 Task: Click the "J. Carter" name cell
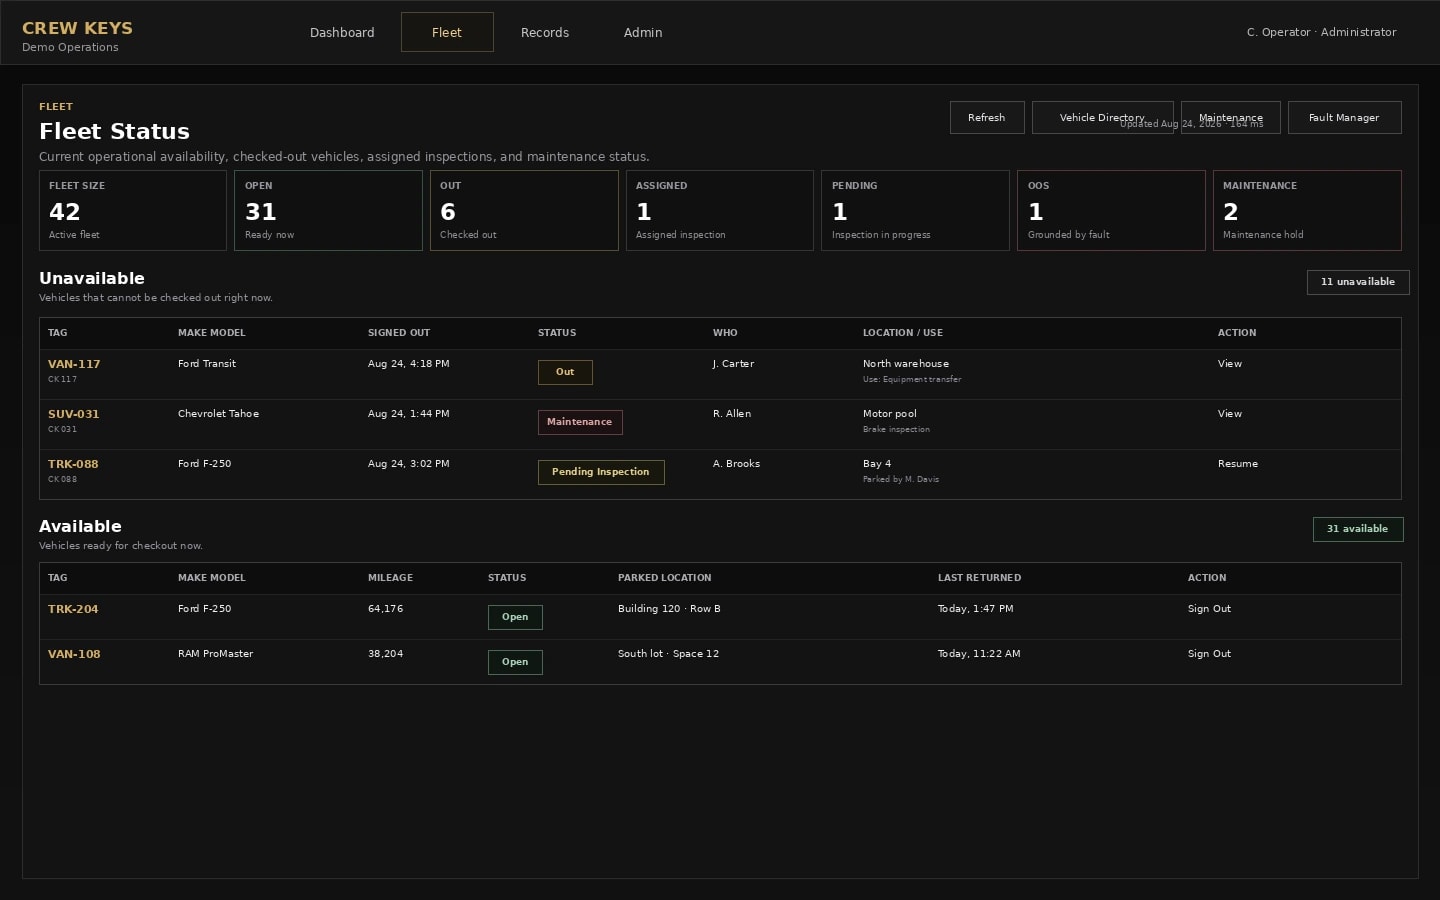click(733, 364)
